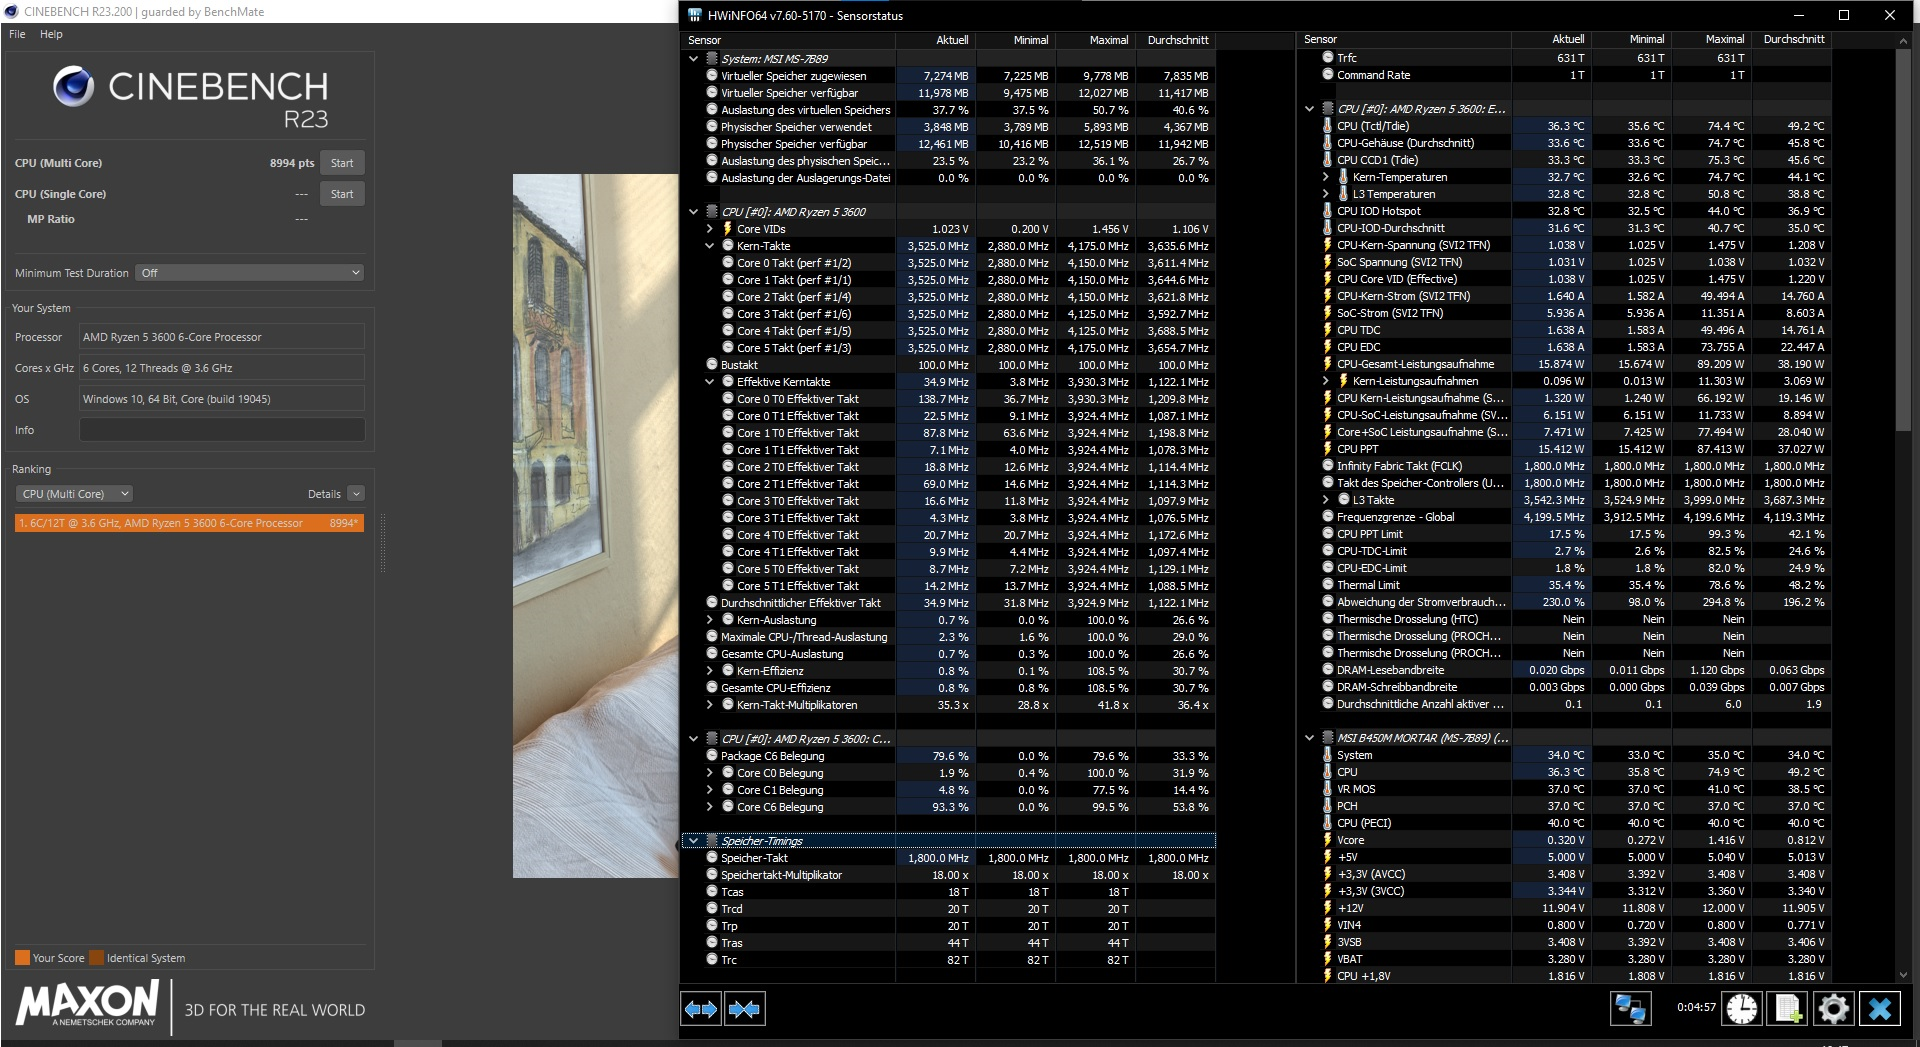The height and width of the screenshot is (1047, 1920).
Task: Select the Durchschnittlicher Effektiver Takt row label
Action: pos(801,603)
